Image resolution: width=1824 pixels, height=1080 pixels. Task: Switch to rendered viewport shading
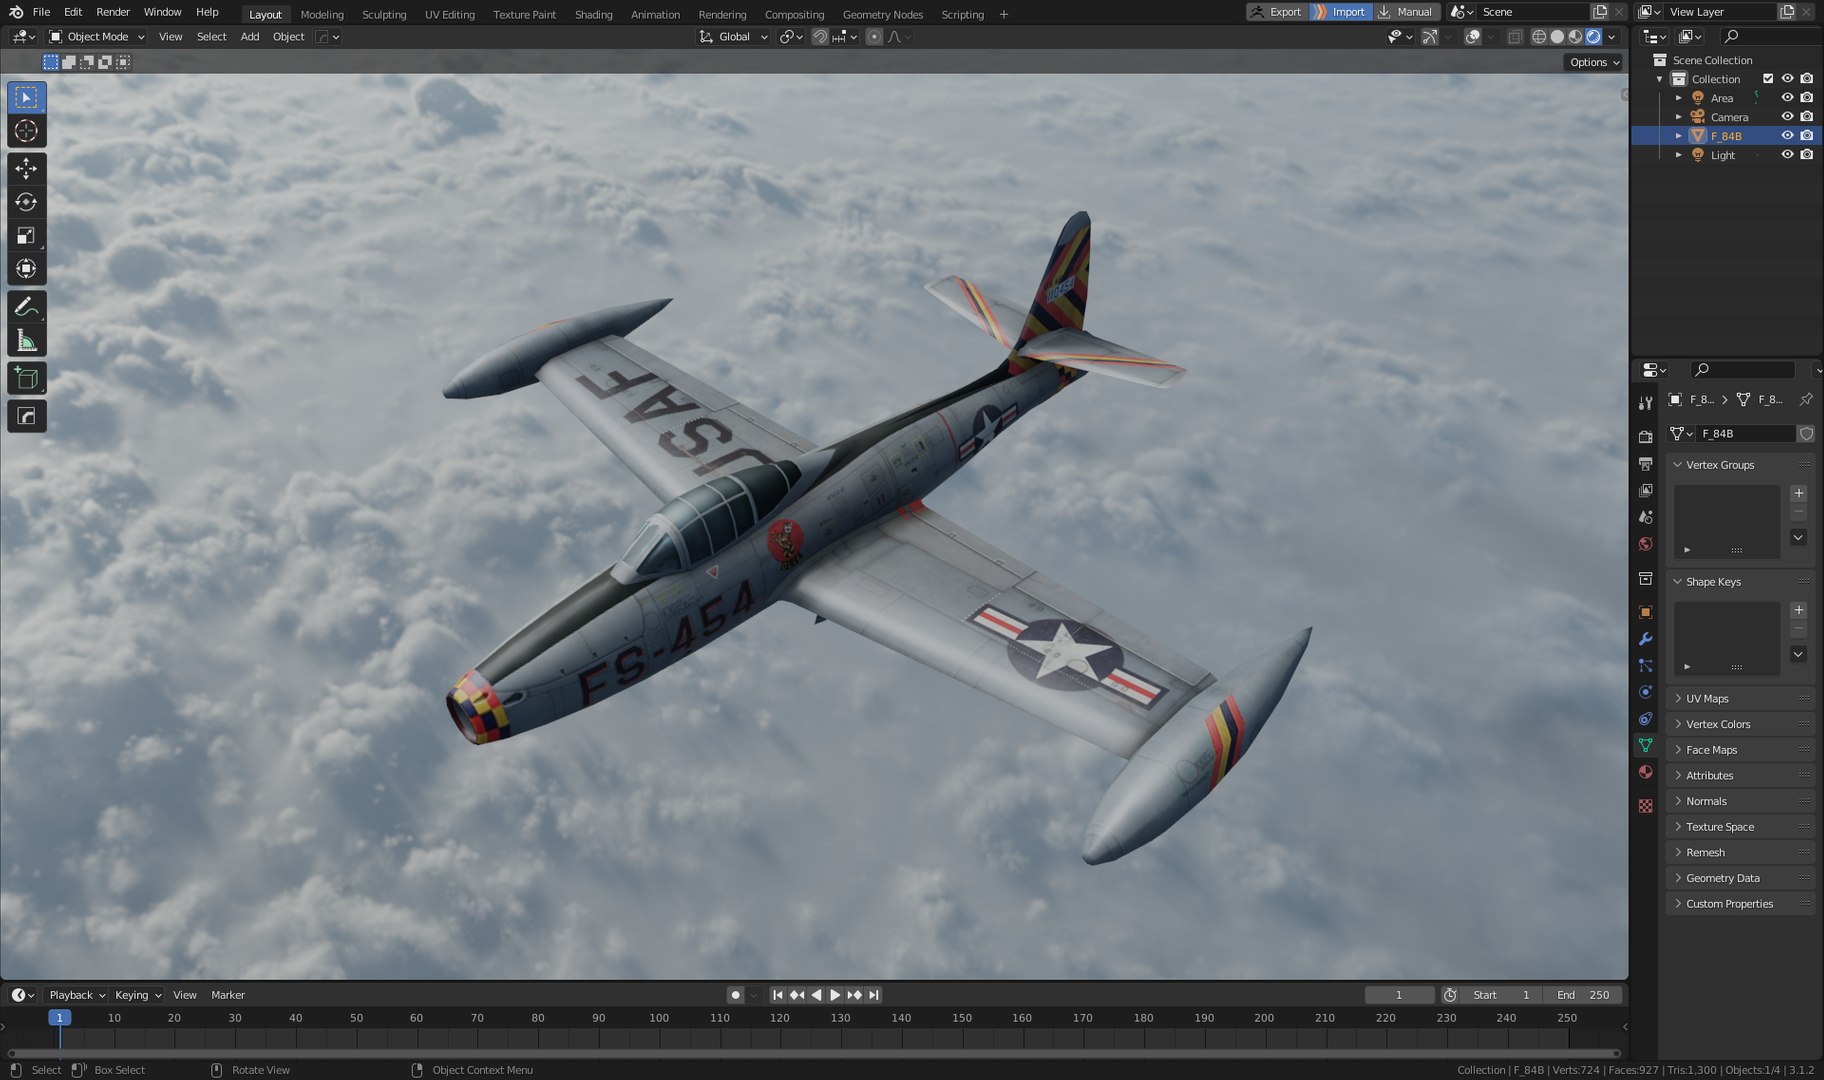[x=1593, y=37]
